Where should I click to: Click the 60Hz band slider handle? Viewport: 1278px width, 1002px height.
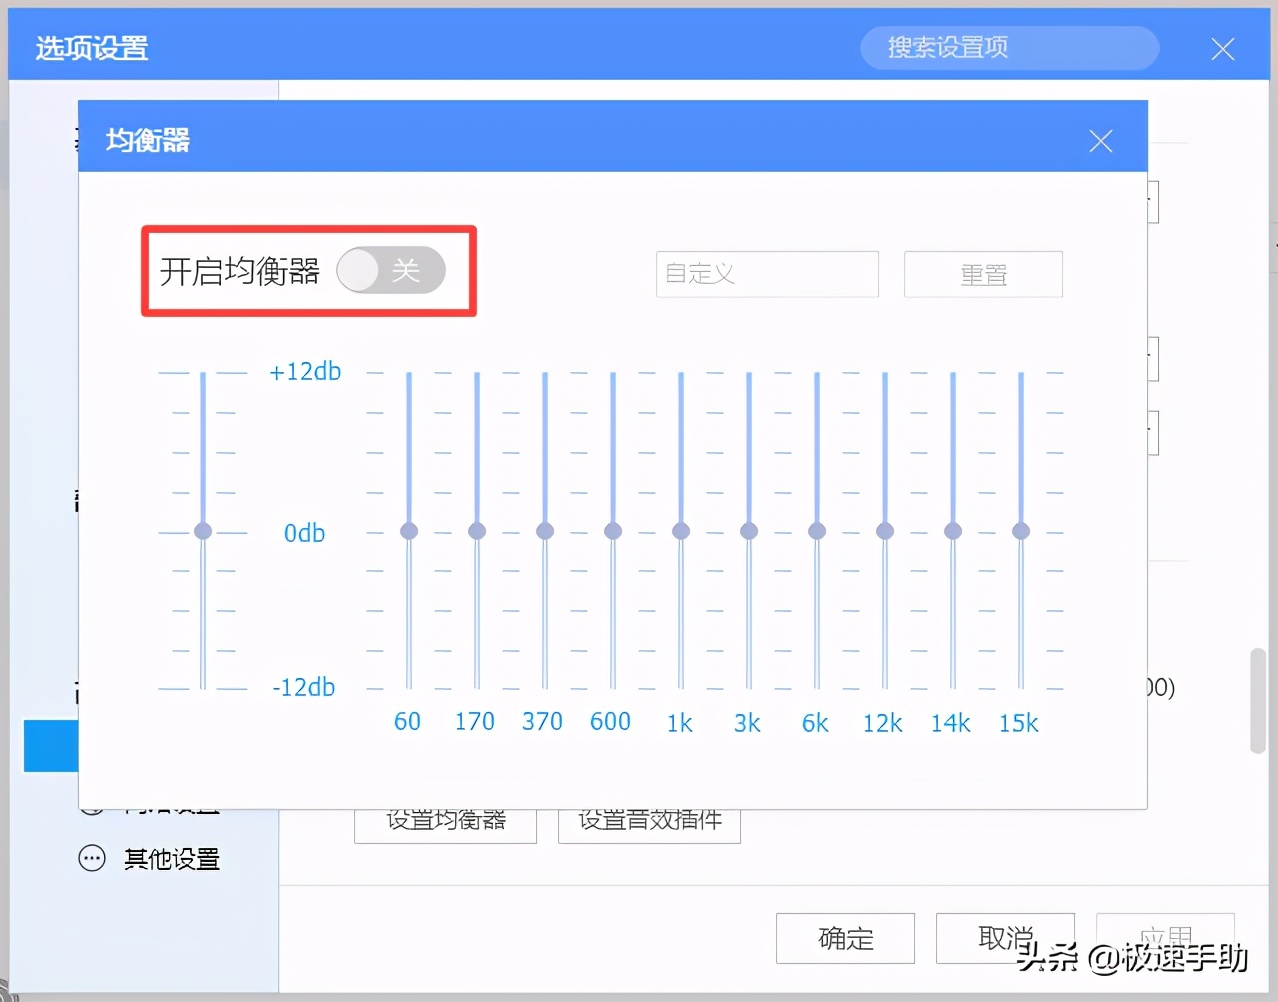coord(408,531)
